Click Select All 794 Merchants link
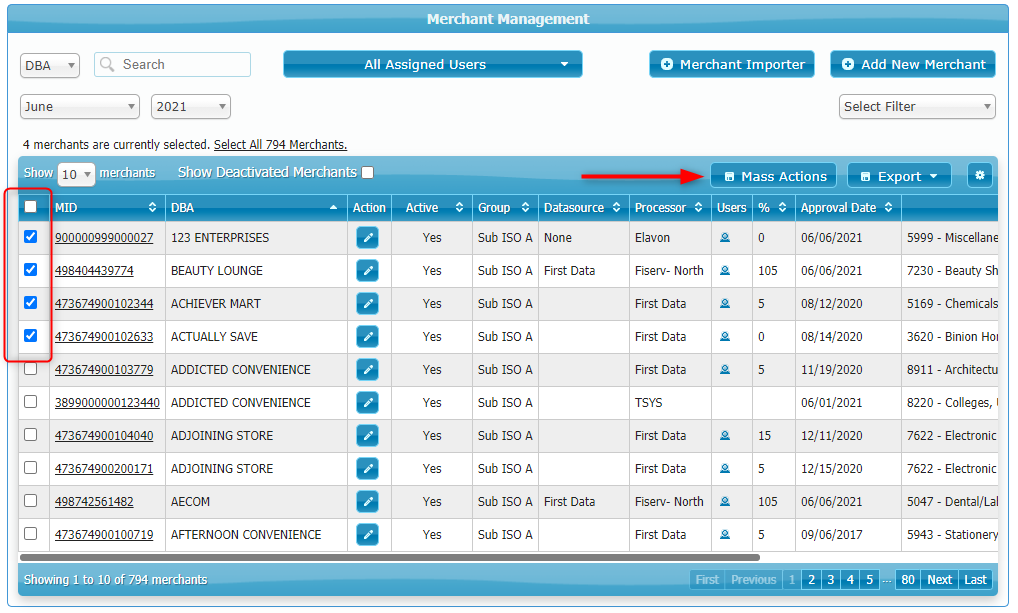The width and height of the screenshot is (1018, 613). coord(280,144)
